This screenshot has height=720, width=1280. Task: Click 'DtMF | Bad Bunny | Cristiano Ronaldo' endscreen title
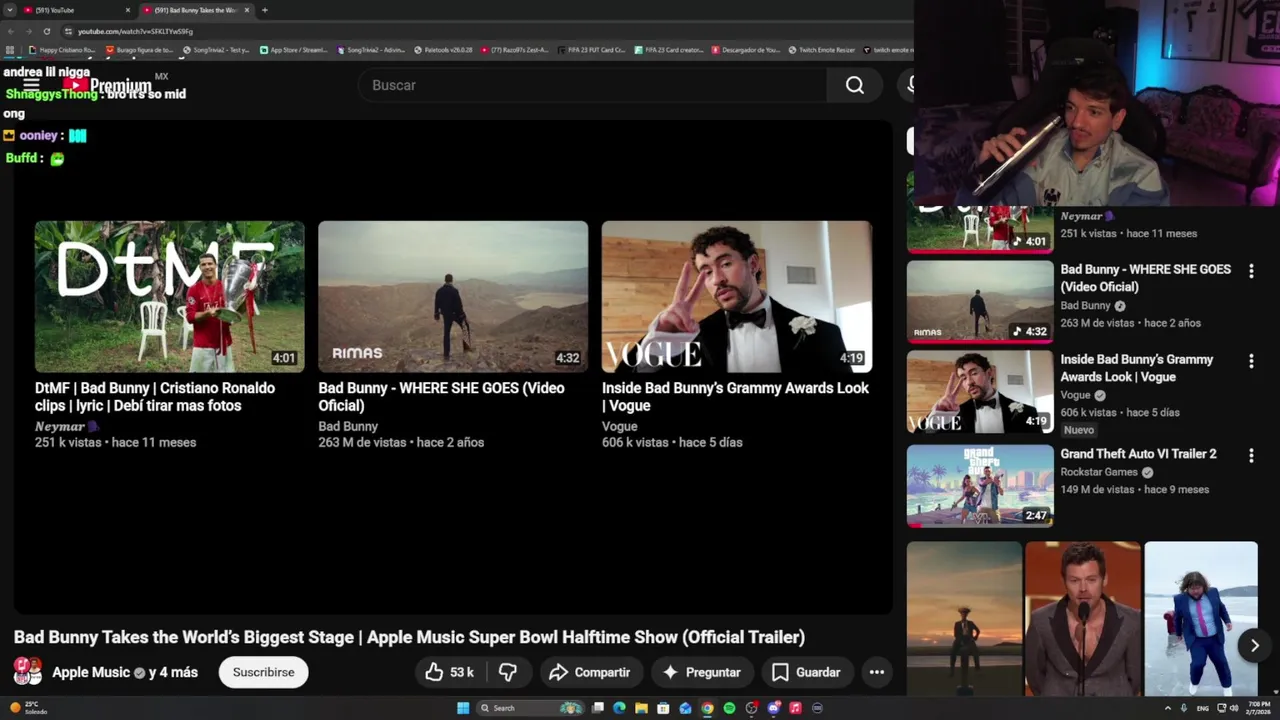click(x=155, y=397)
